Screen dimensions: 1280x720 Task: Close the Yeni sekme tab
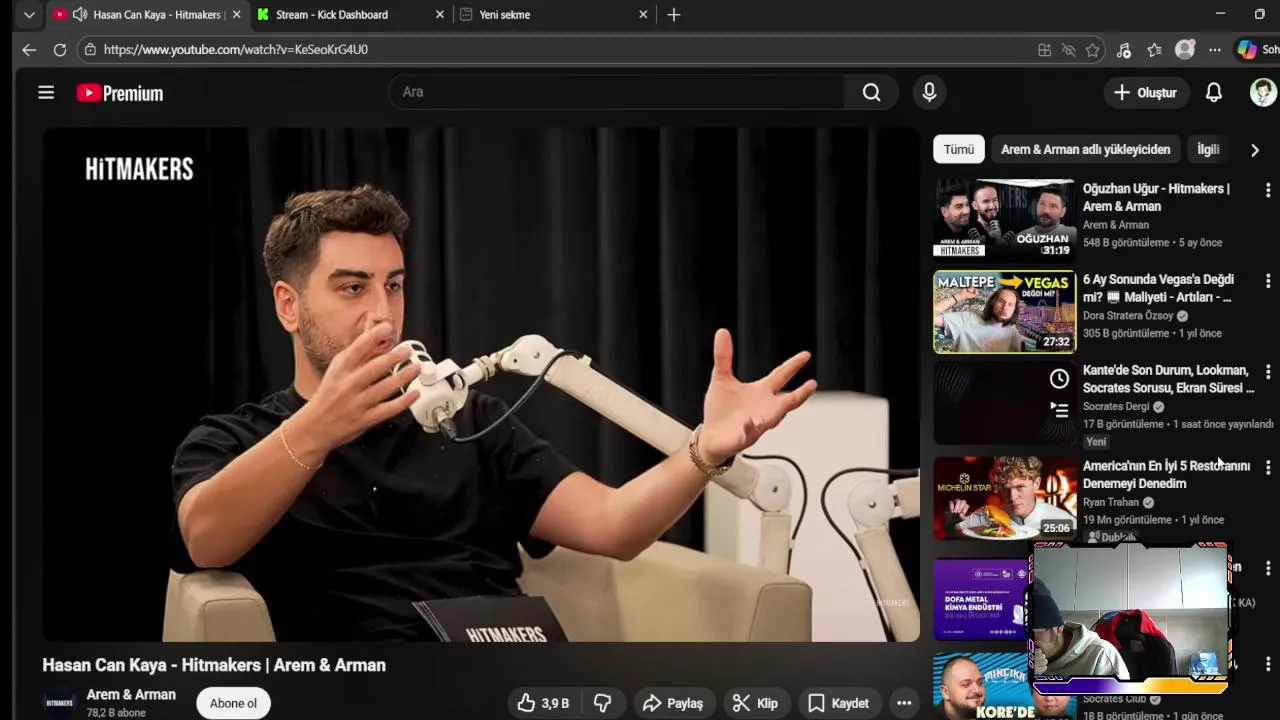[x=643, y=15]
